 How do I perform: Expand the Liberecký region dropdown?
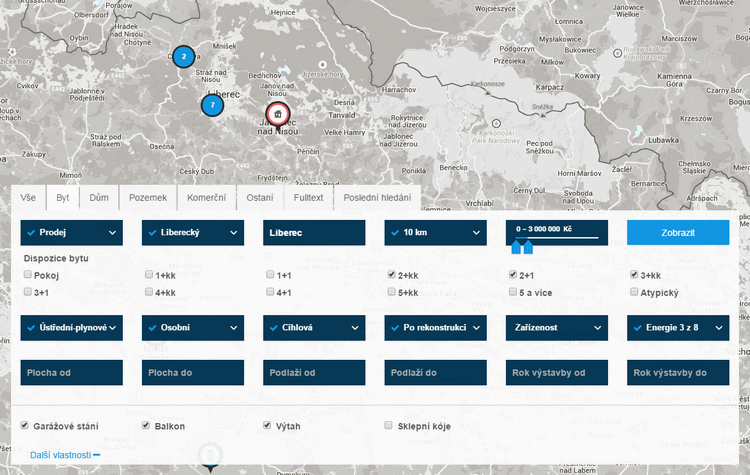point(192,233)
